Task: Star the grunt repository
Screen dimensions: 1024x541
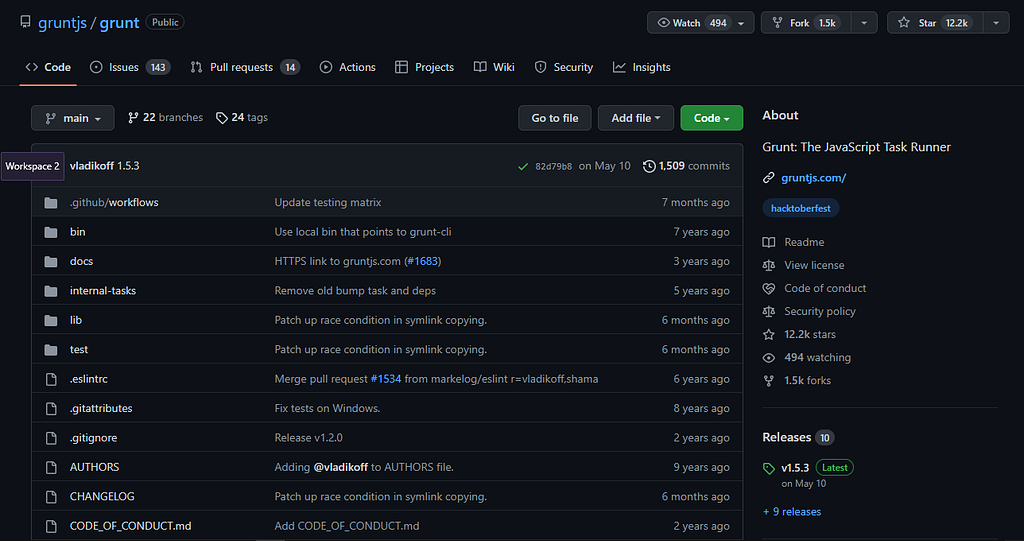Action: pyautogui.click(x=935, y=23)
